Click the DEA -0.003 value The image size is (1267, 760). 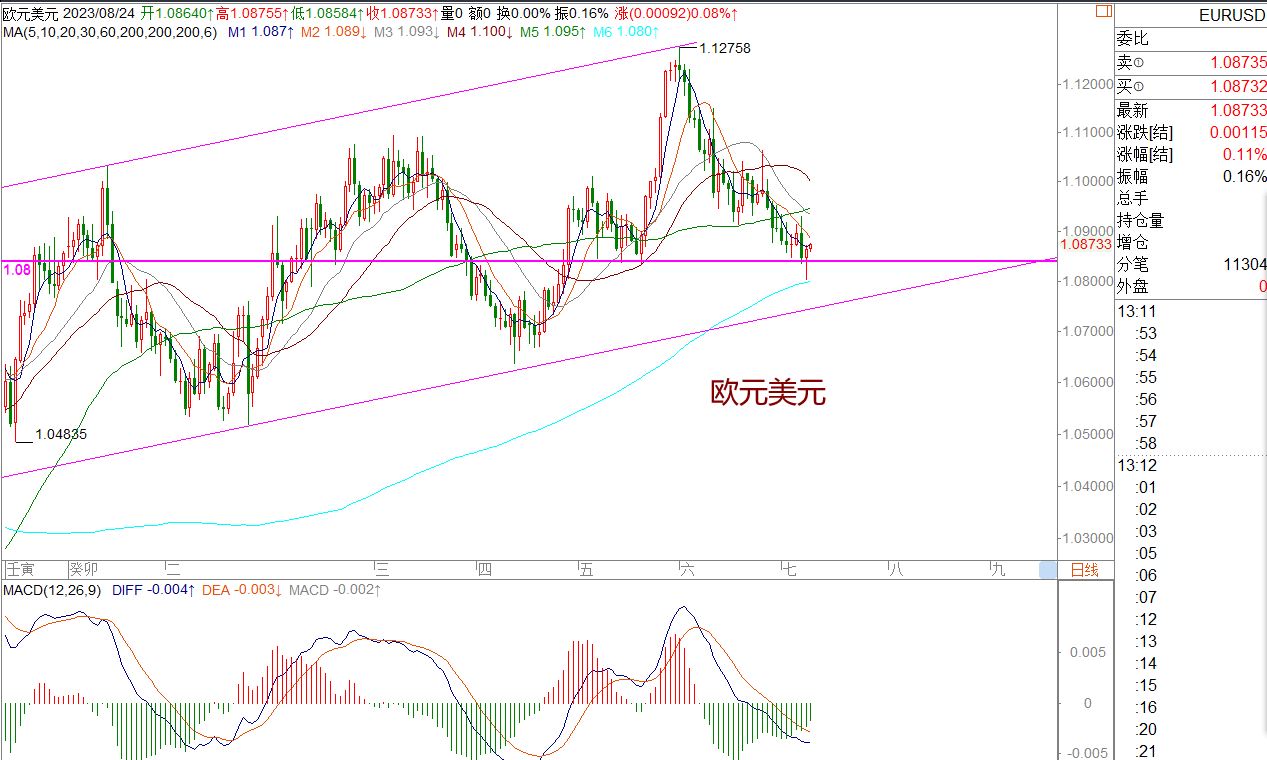(242, 590)
